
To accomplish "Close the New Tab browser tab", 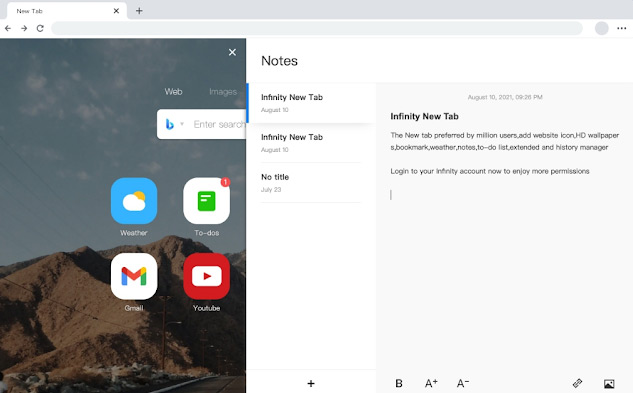I will pos(116,11).
